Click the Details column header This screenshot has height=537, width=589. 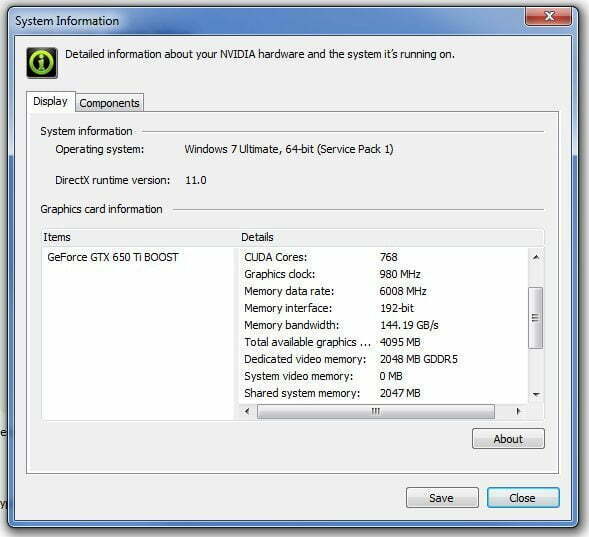(391, 237)
